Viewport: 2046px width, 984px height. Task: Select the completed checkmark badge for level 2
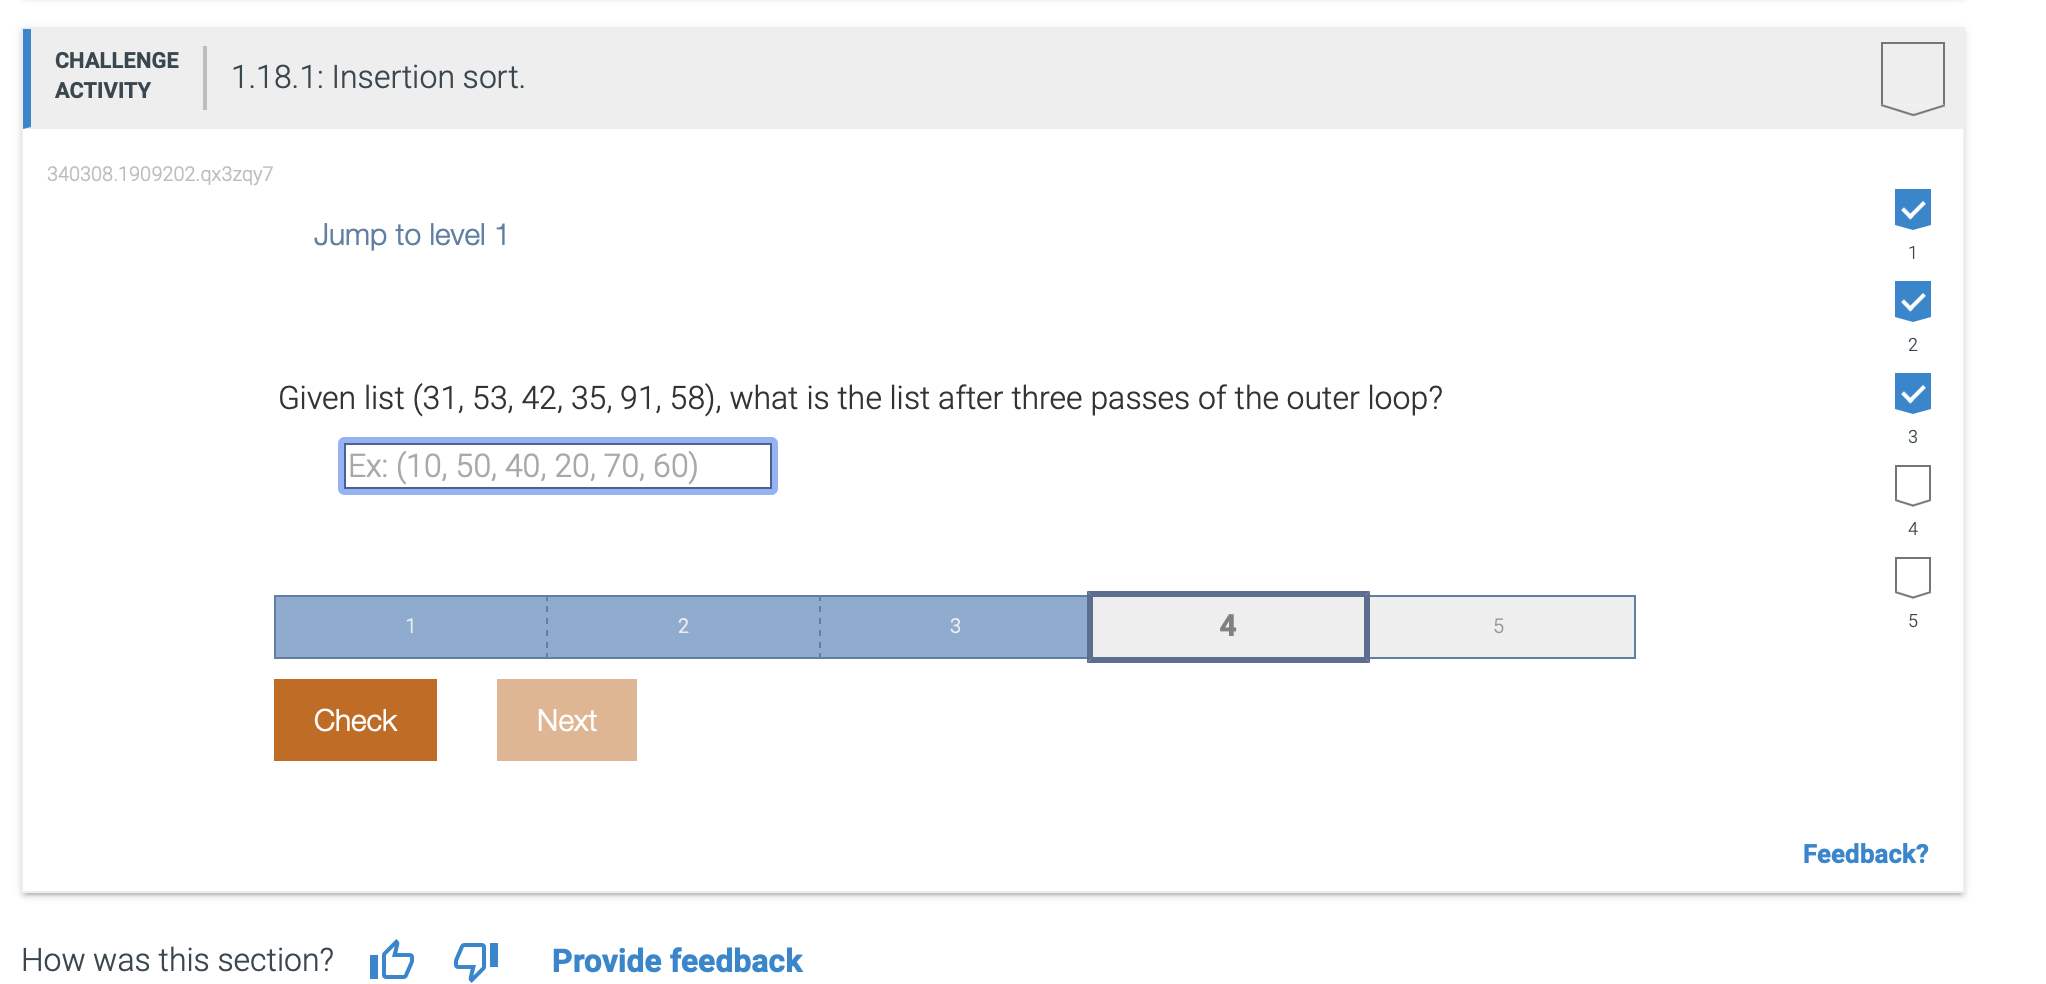click(1912, 300)
